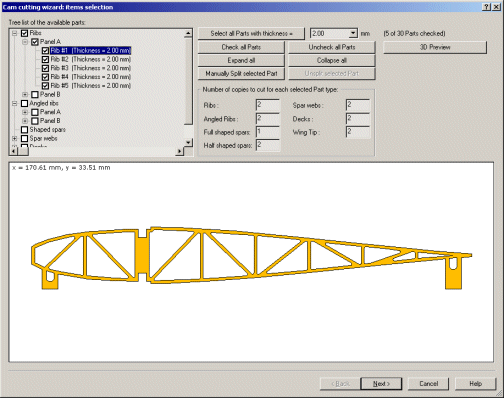Select Rib #4 in the parts tree
Screen dimensions: 504x398
pyautogui.click(x=90, y=77)
